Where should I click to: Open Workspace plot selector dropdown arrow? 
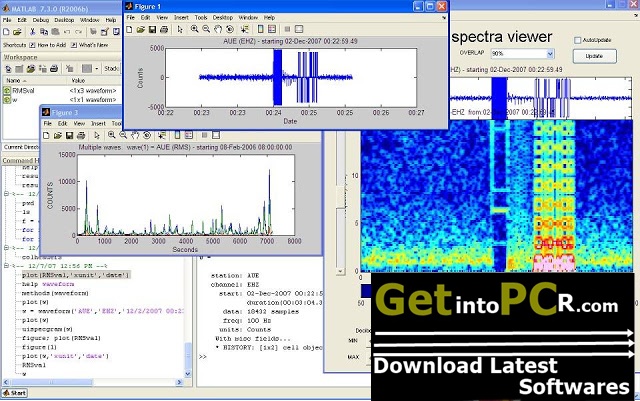coord(97,69)
